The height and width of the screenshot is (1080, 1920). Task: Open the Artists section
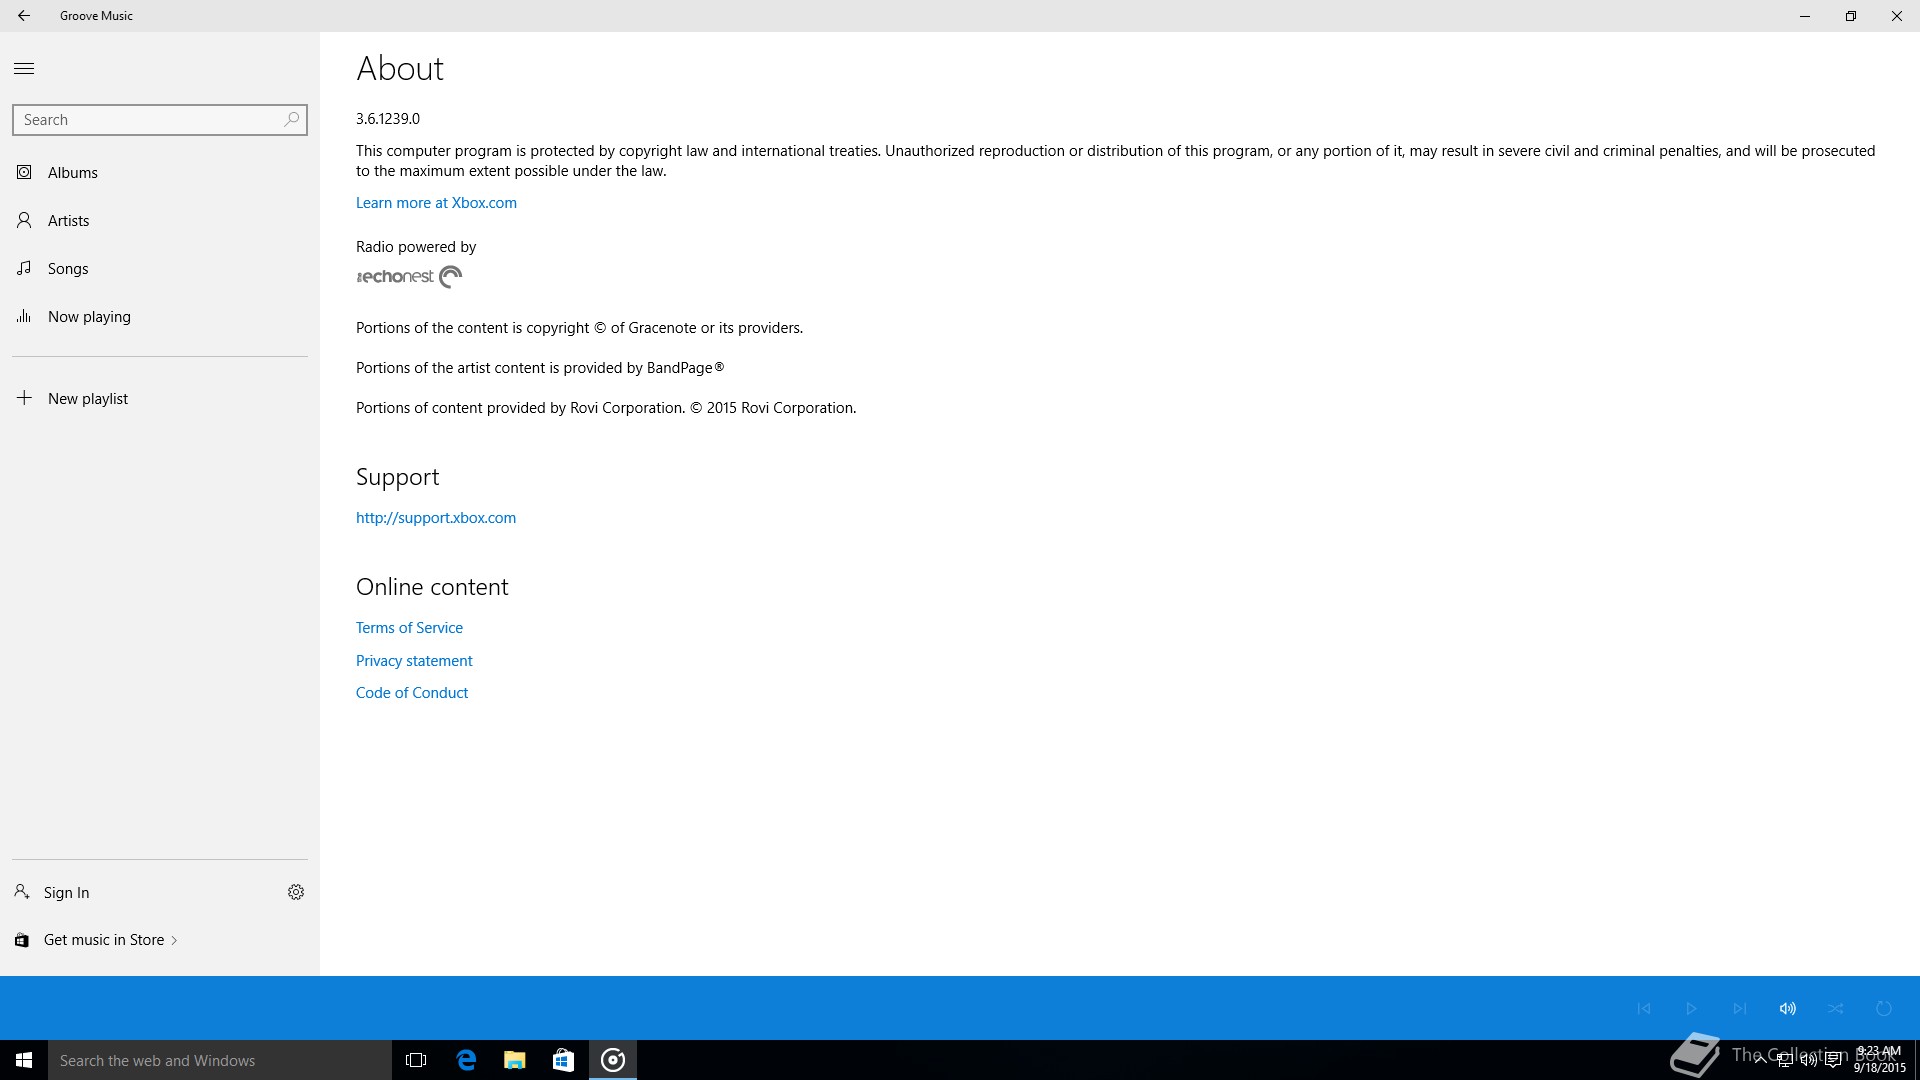pyautogui.click(x=160, y=221)
